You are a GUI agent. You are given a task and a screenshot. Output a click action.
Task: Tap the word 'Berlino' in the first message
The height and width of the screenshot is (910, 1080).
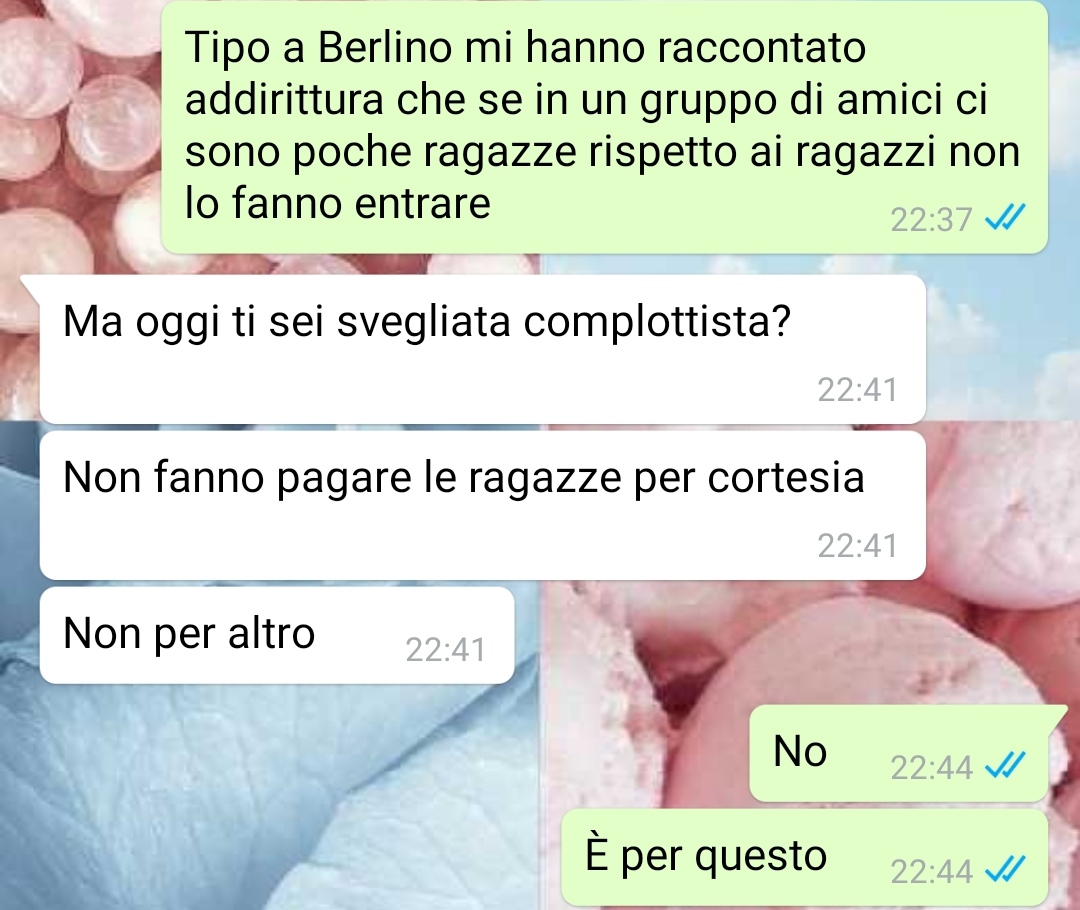point(385,48)
